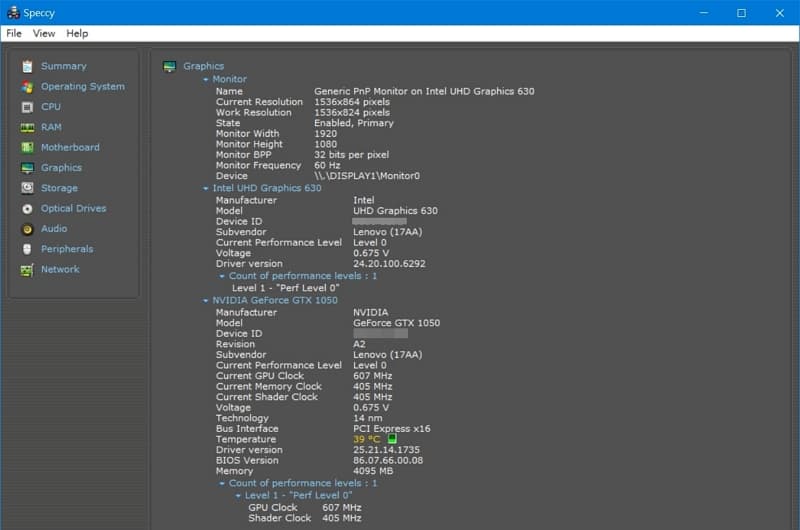800x530 pixels.
Task: Select the PCI Express x16 bus interface value
Action: coord(391,428)
